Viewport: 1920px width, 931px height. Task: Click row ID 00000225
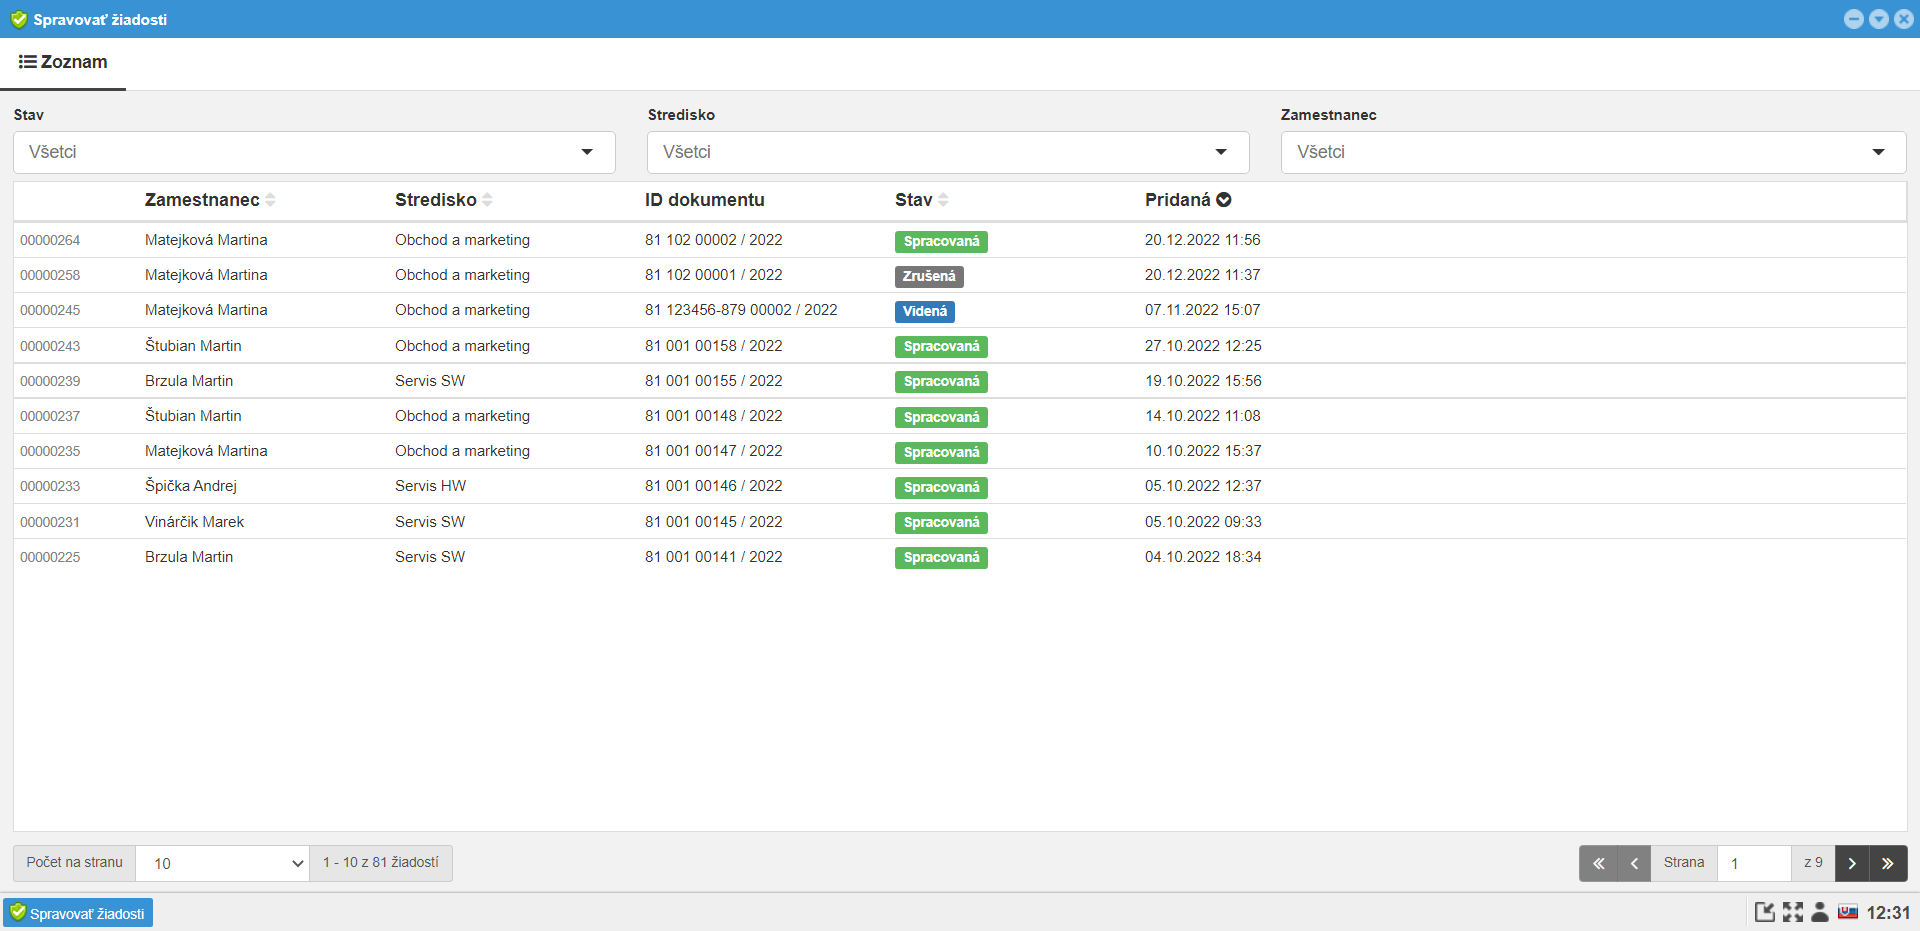(50, 557)
